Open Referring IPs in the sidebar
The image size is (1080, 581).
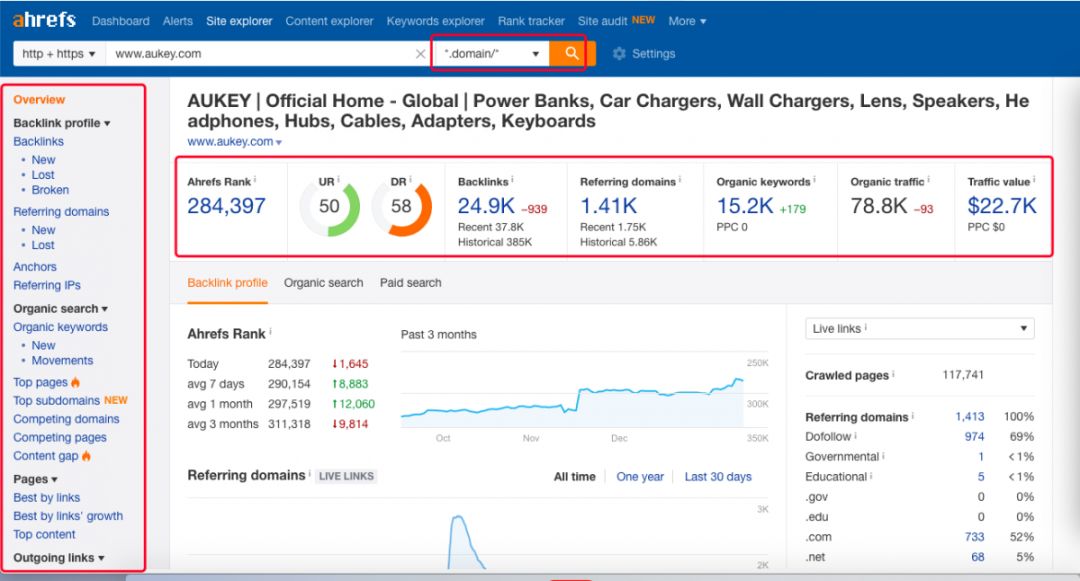coord(47,285)
